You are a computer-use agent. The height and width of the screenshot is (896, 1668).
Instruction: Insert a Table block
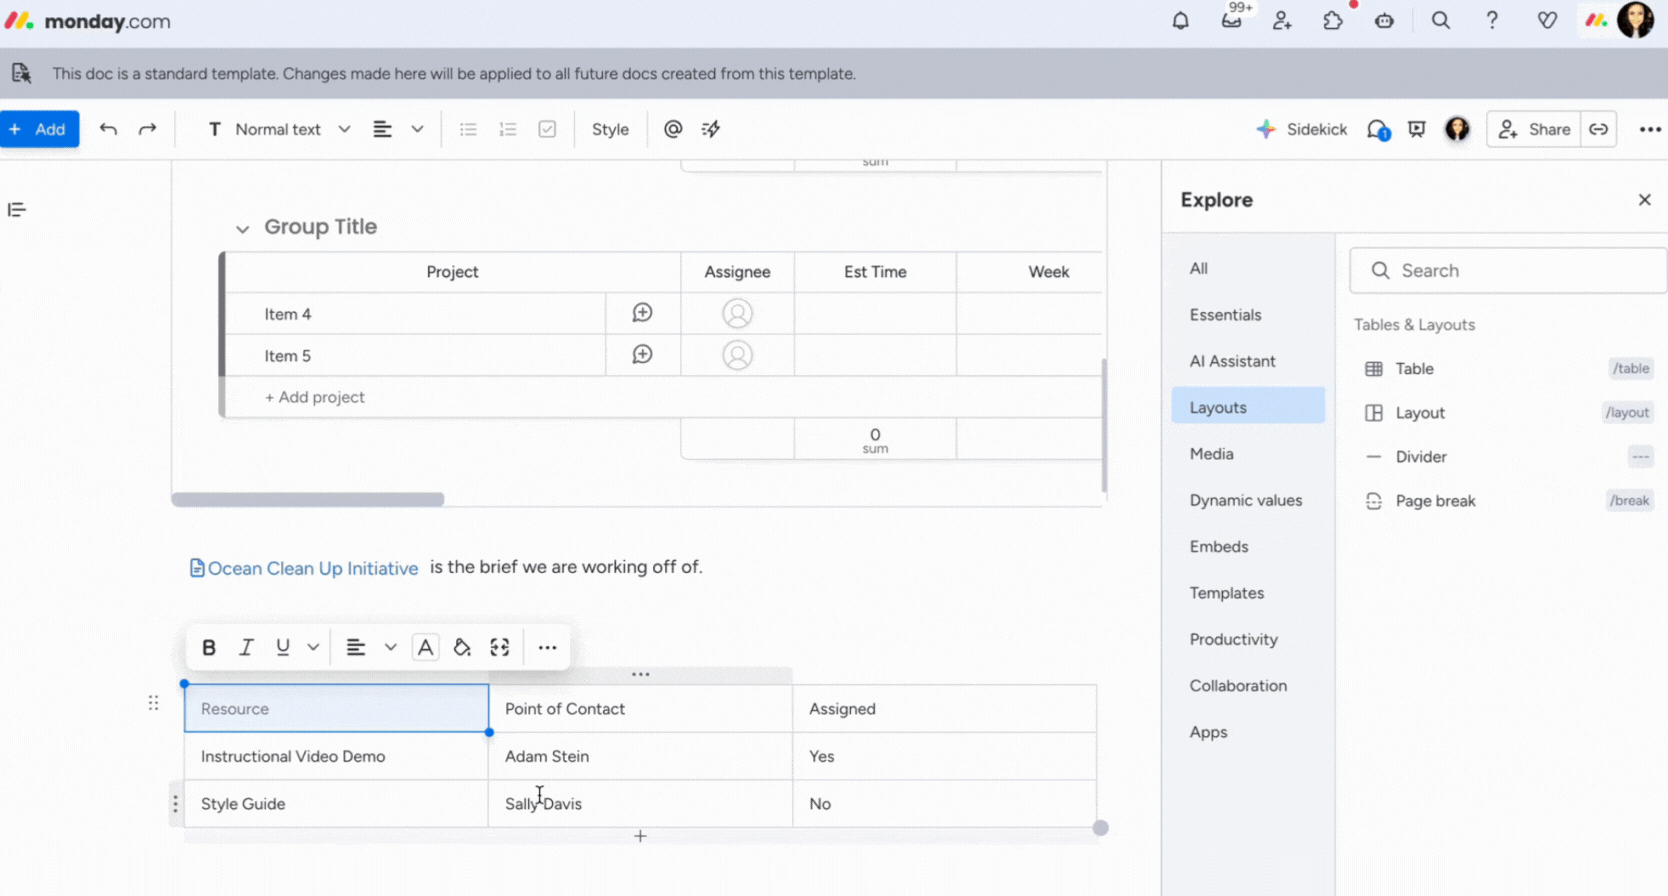pos(1507,369)
